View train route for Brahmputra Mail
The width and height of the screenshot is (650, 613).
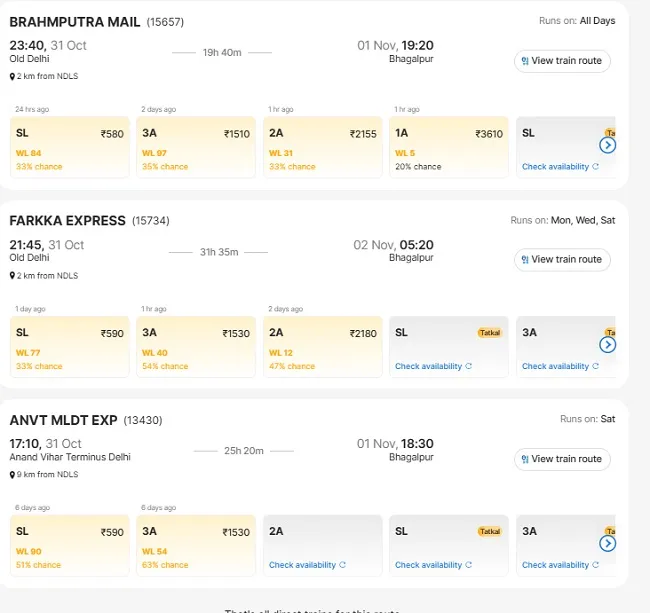[562, 61]
